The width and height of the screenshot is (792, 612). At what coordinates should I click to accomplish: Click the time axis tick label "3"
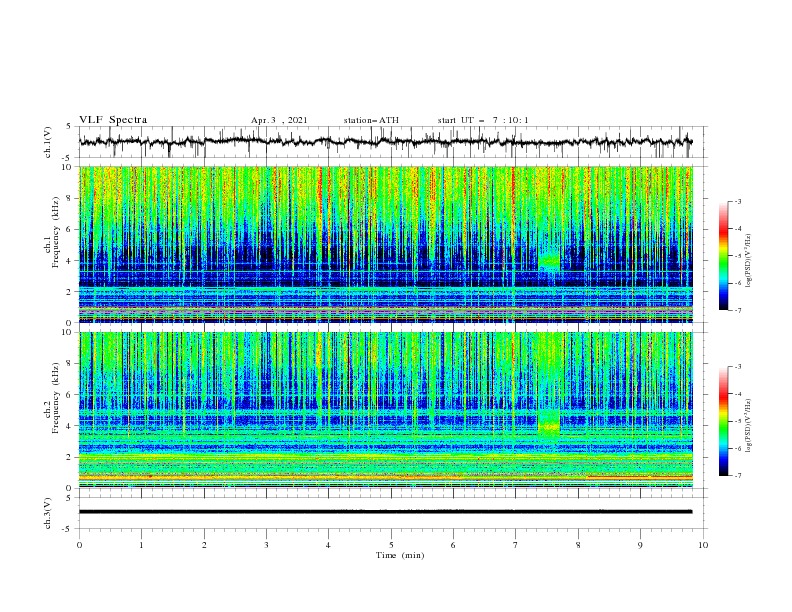point(266,545)
